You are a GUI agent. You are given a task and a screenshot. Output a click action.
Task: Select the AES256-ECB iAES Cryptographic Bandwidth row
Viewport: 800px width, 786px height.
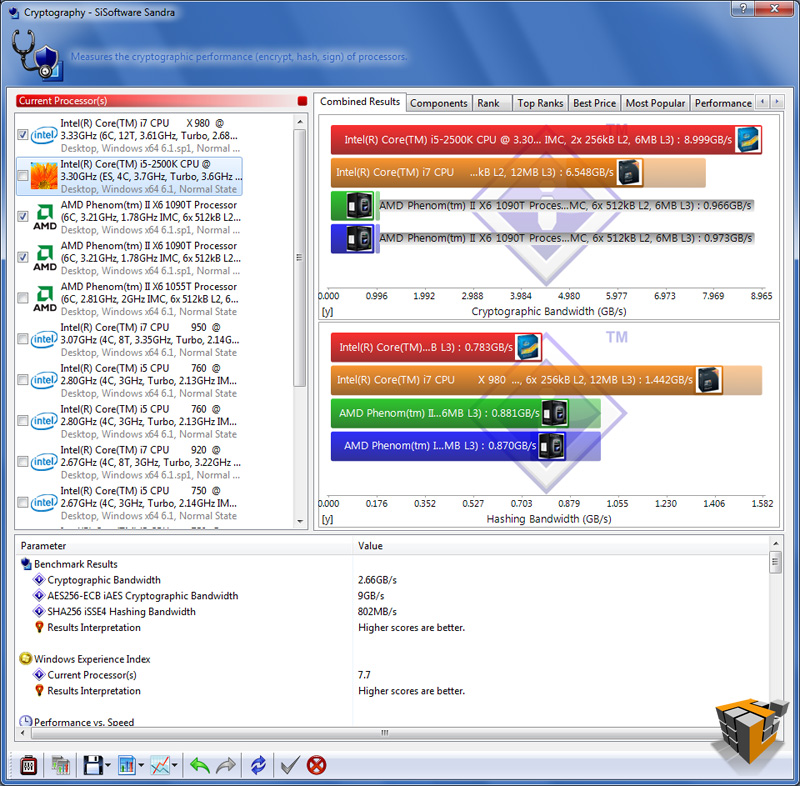393,596
